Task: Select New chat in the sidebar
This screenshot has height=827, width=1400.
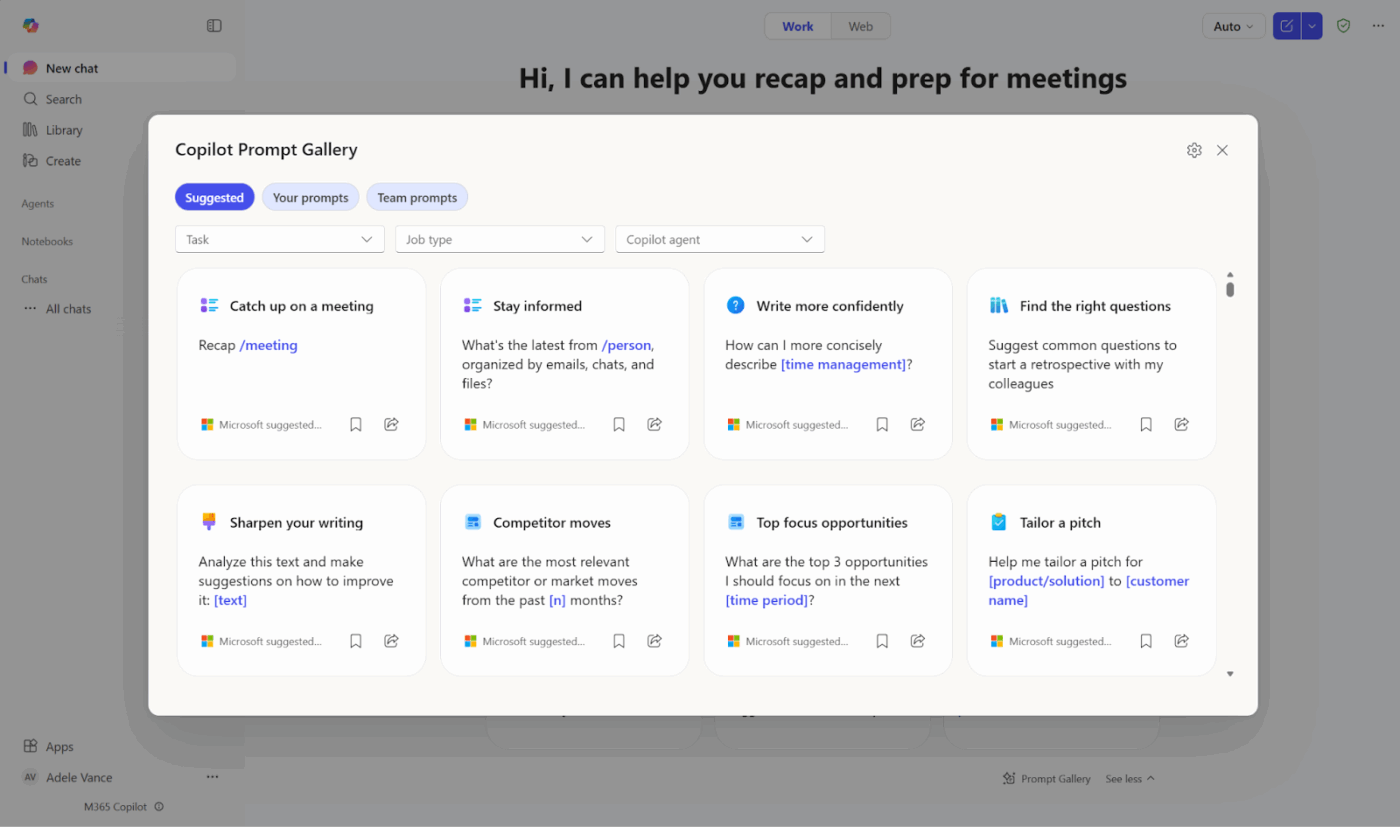Action: [x=74, y=67]
